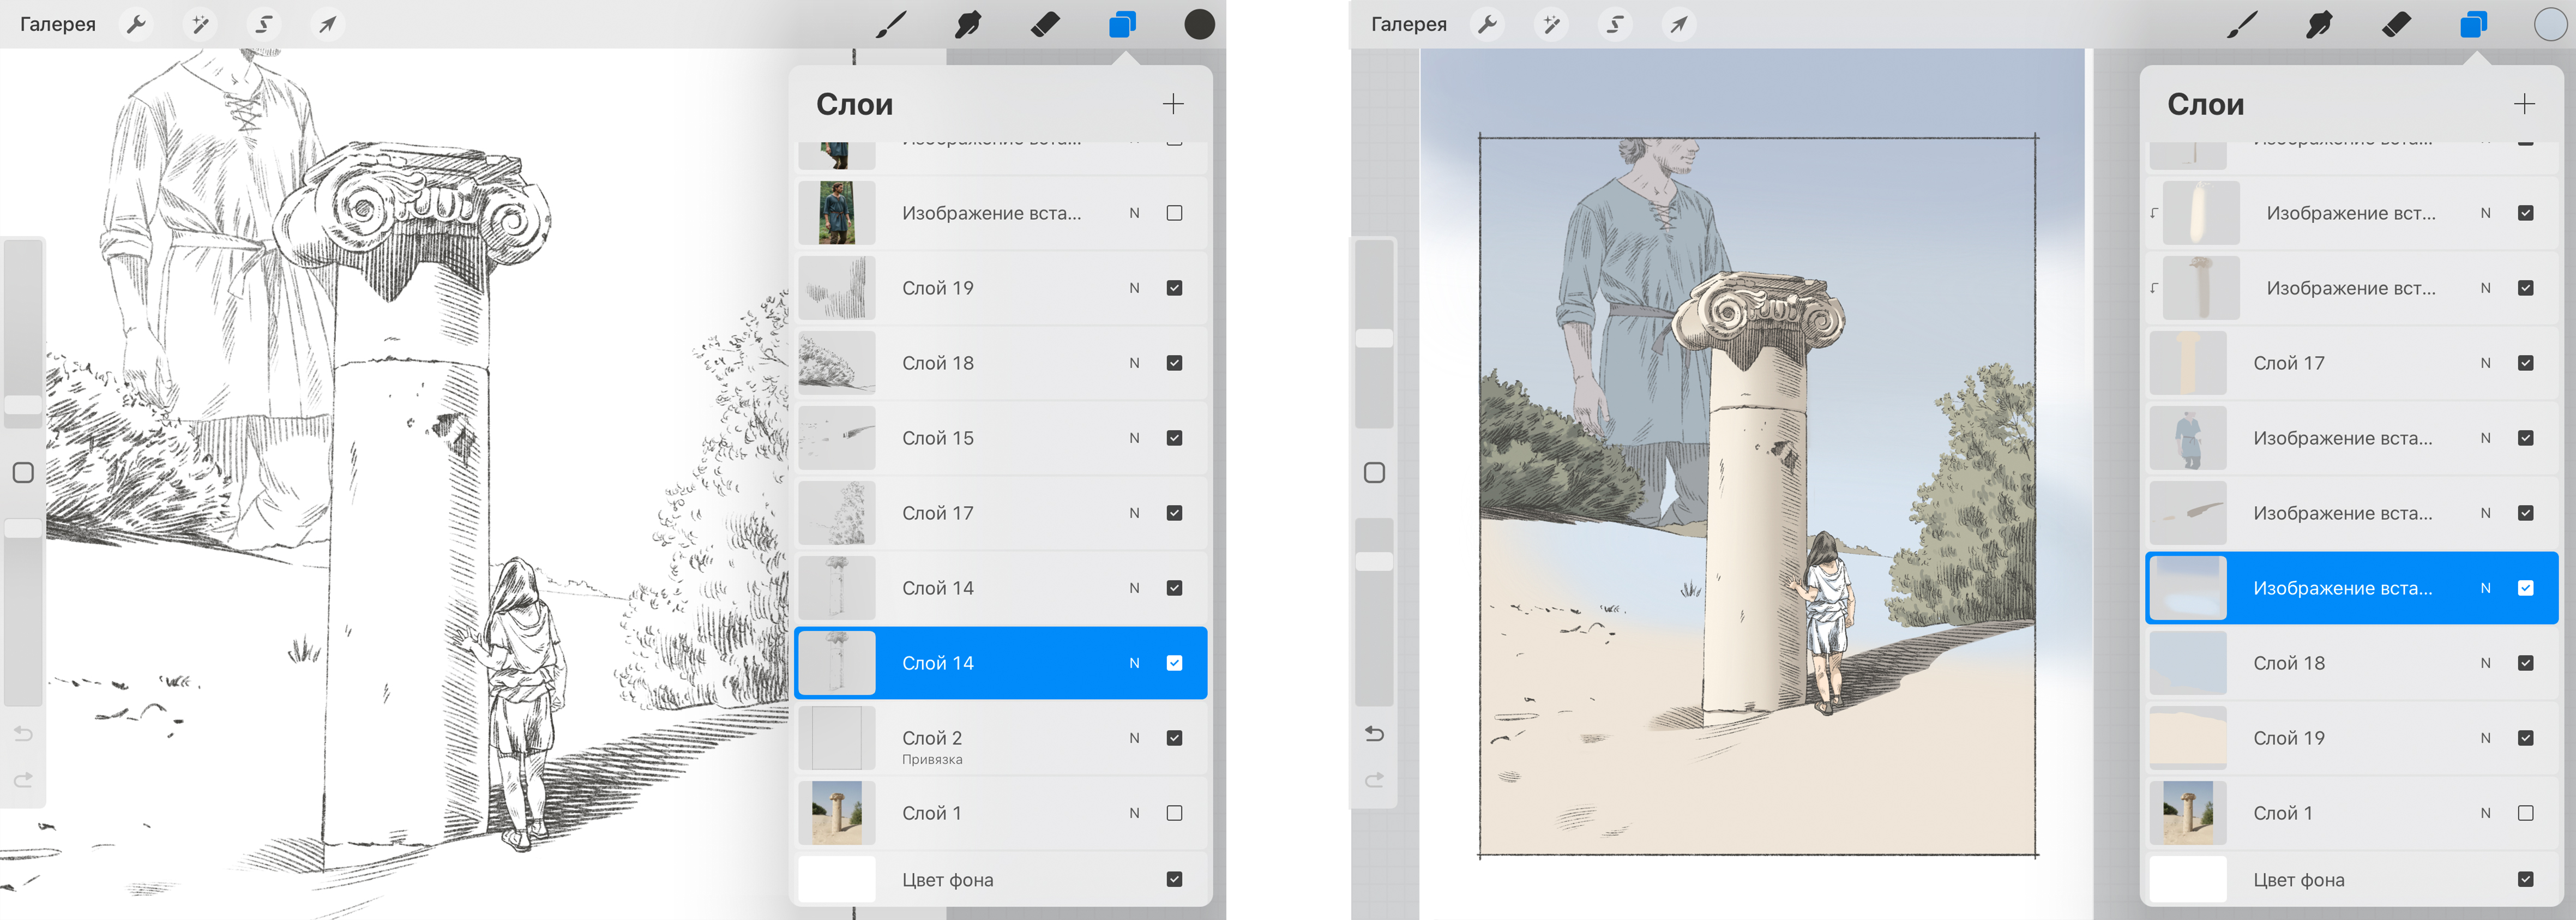This screenshot has width=2576, height=920.
Task: Select the Selection S tool in right window
Action: click(1615, 24)
